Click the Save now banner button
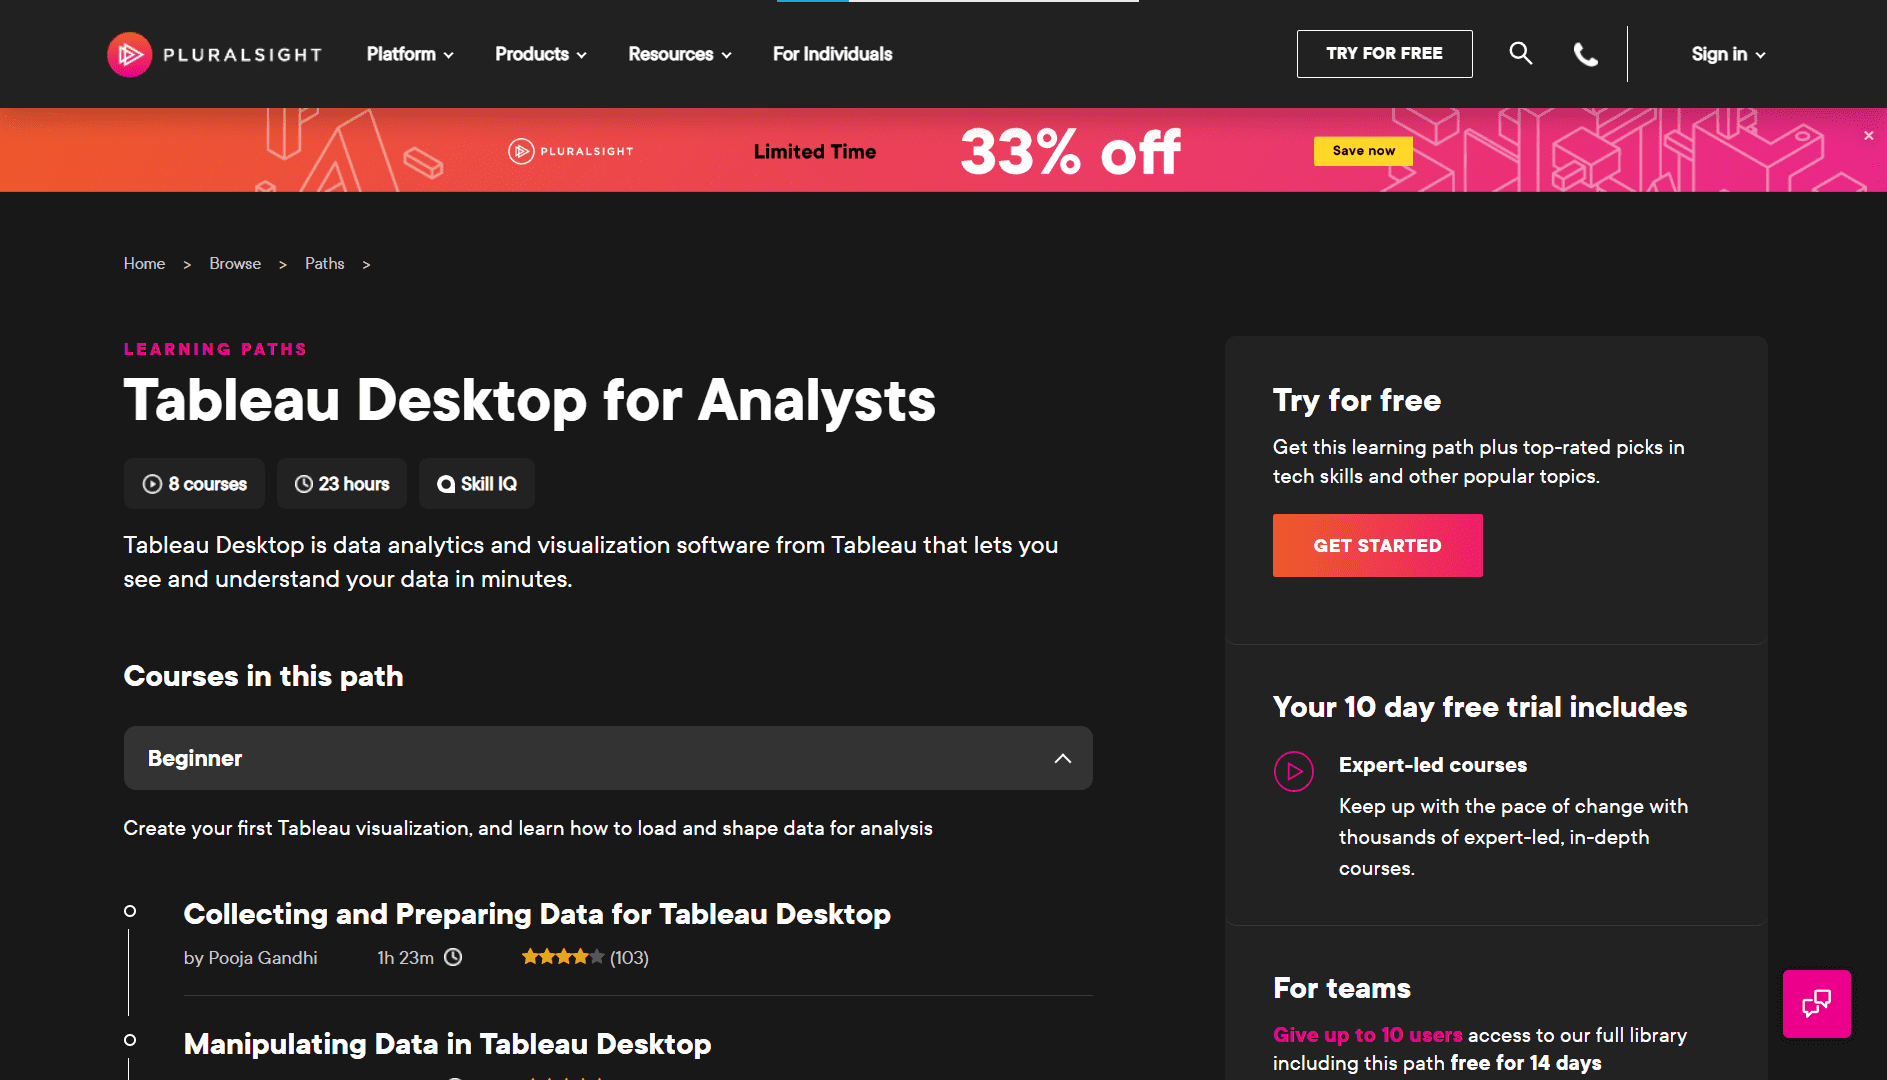Screen dimensions: 1887x1080 click(x=1362, y=150)
